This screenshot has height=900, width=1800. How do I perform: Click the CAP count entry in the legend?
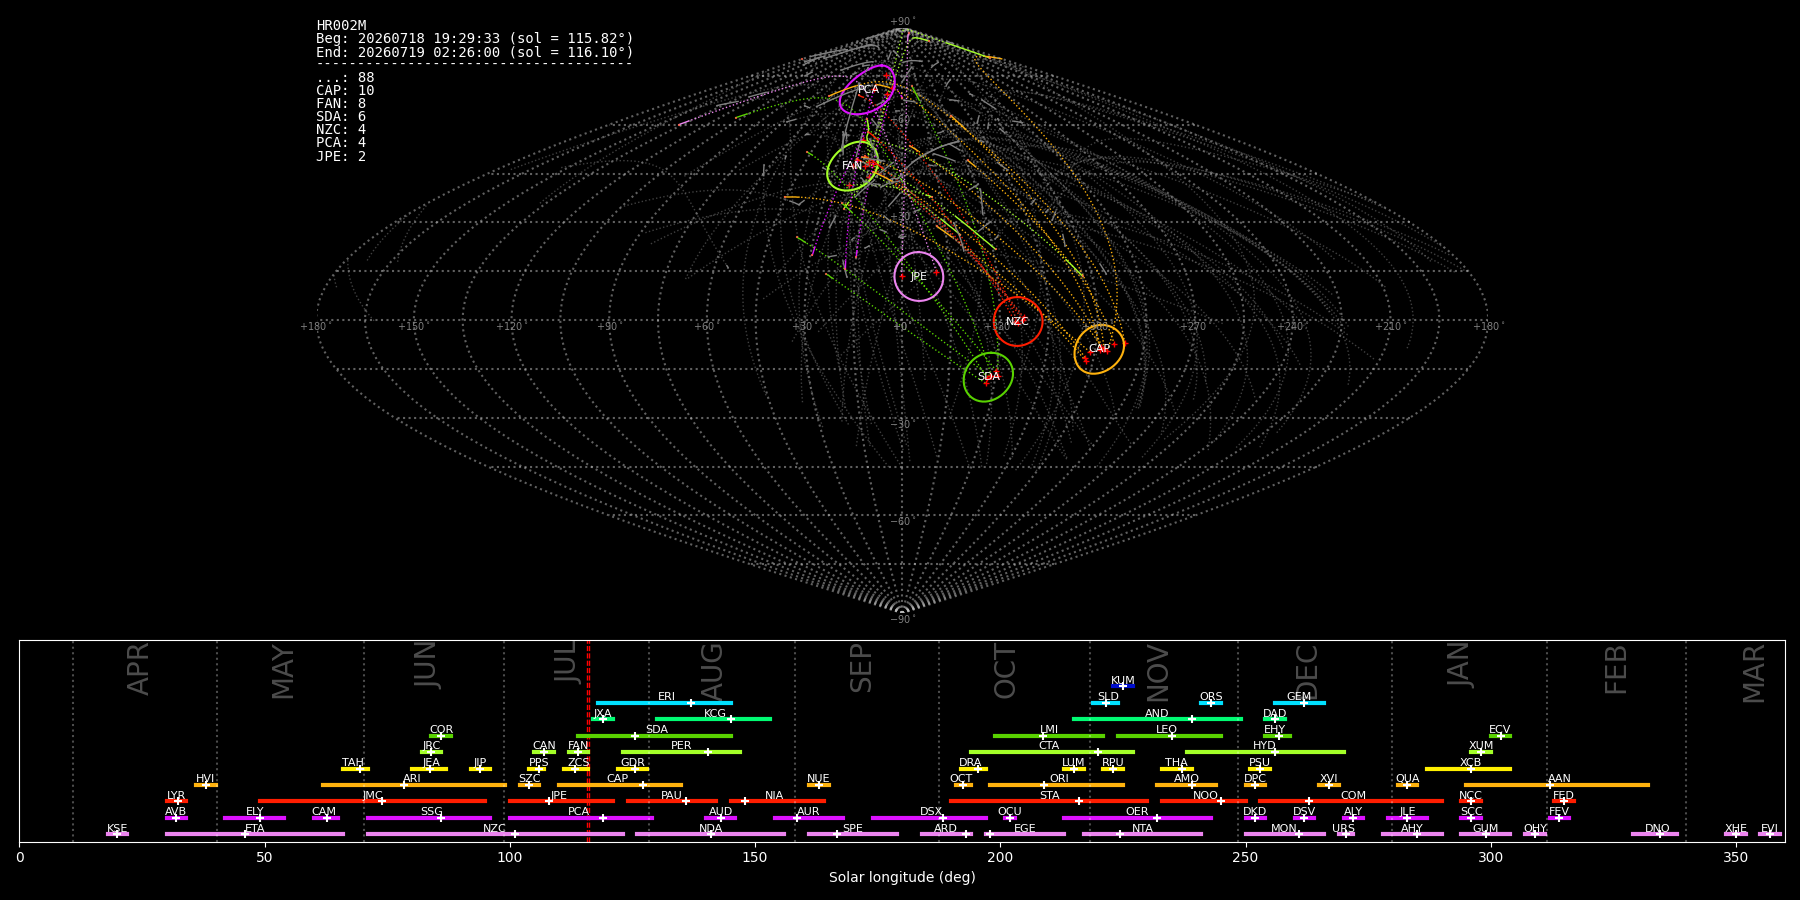pyautogui.click(x=345, y=91)
